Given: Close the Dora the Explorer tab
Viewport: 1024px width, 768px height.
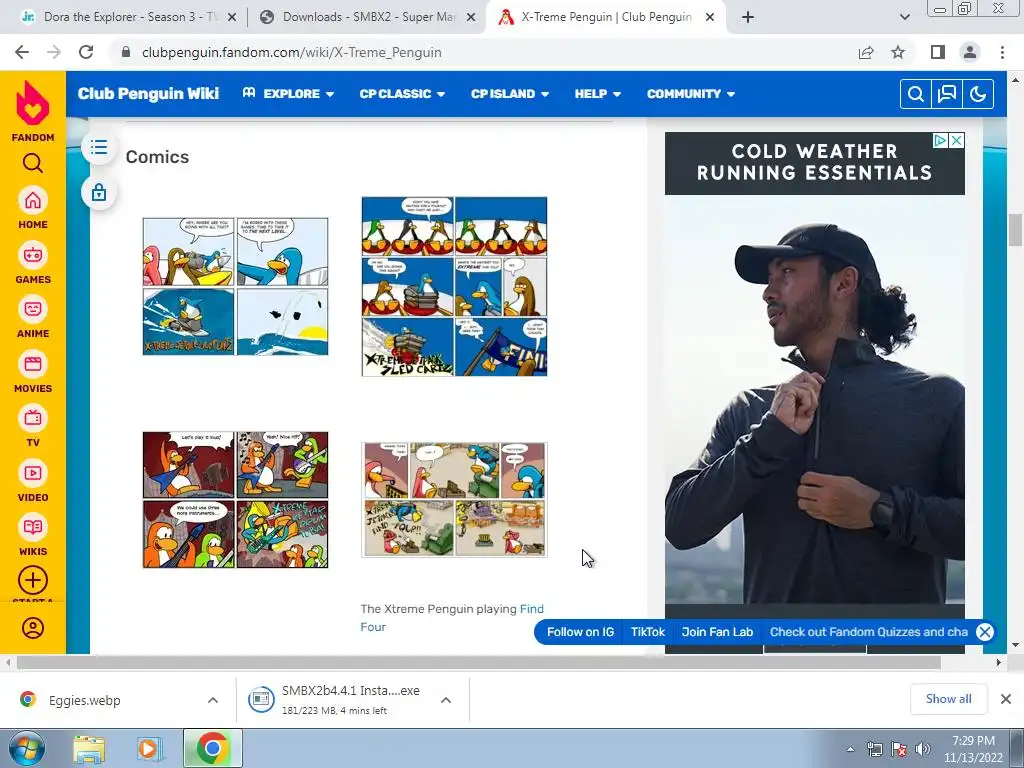Looking at the screenshot, I should tap(232, 18).
